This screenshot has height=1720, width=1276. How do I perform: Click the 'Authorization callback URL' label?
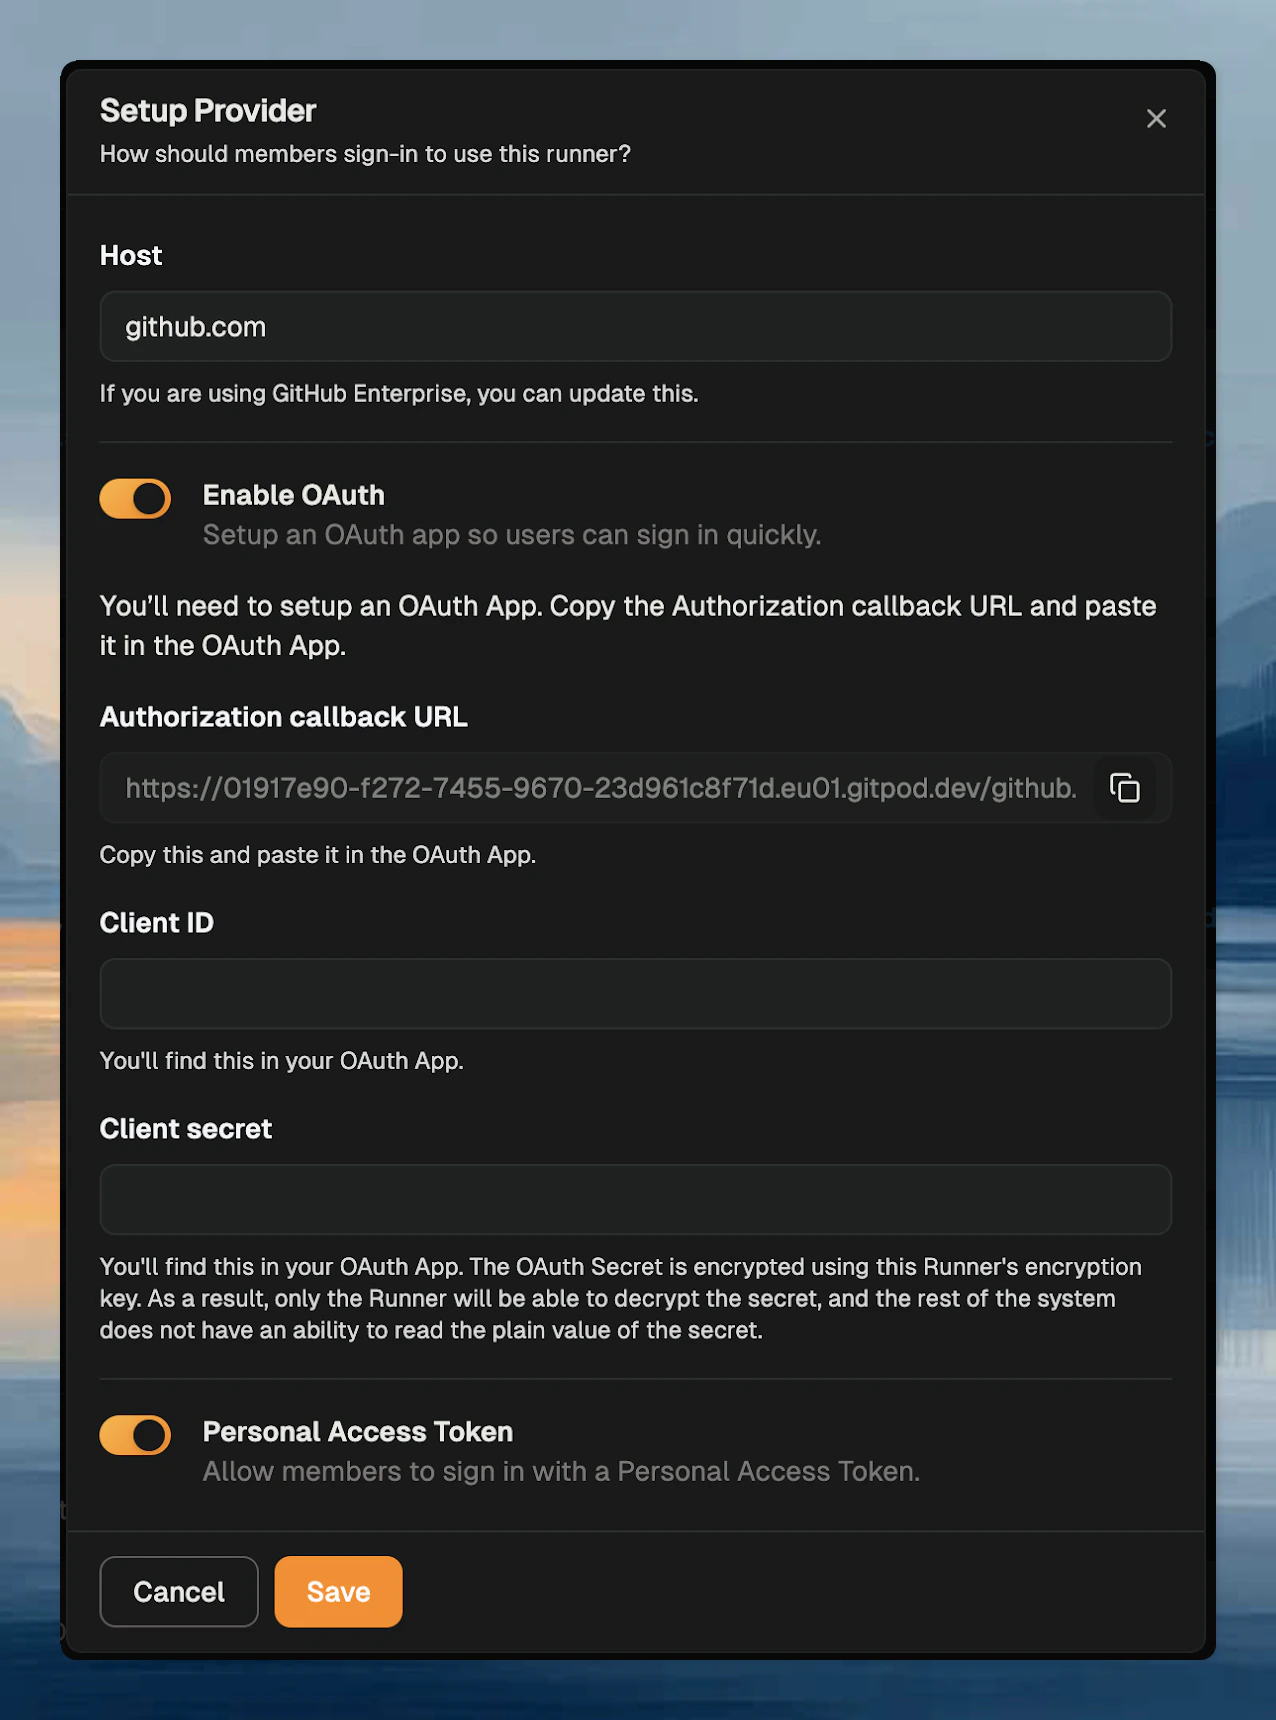coord(284,717)
